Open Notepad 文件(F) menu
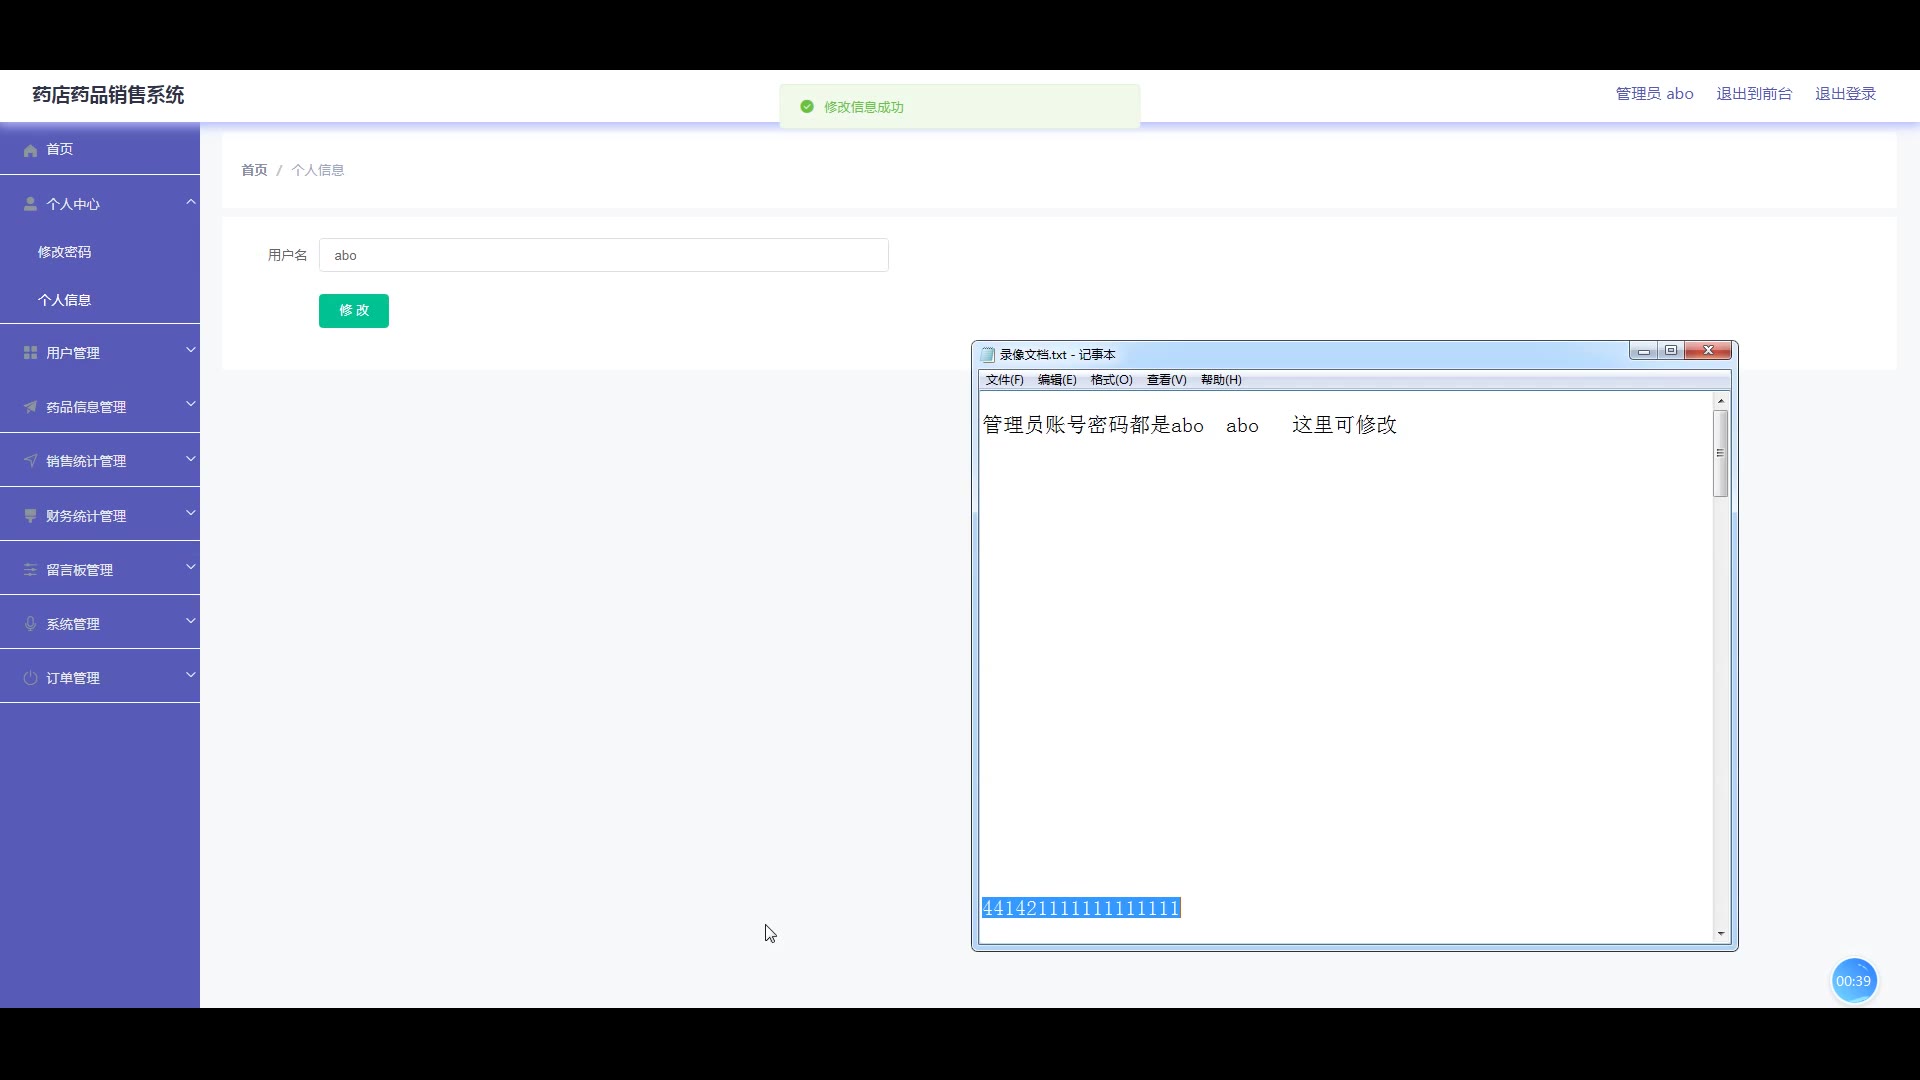Screen dimensions: 1920x1080 (1004, 380)
